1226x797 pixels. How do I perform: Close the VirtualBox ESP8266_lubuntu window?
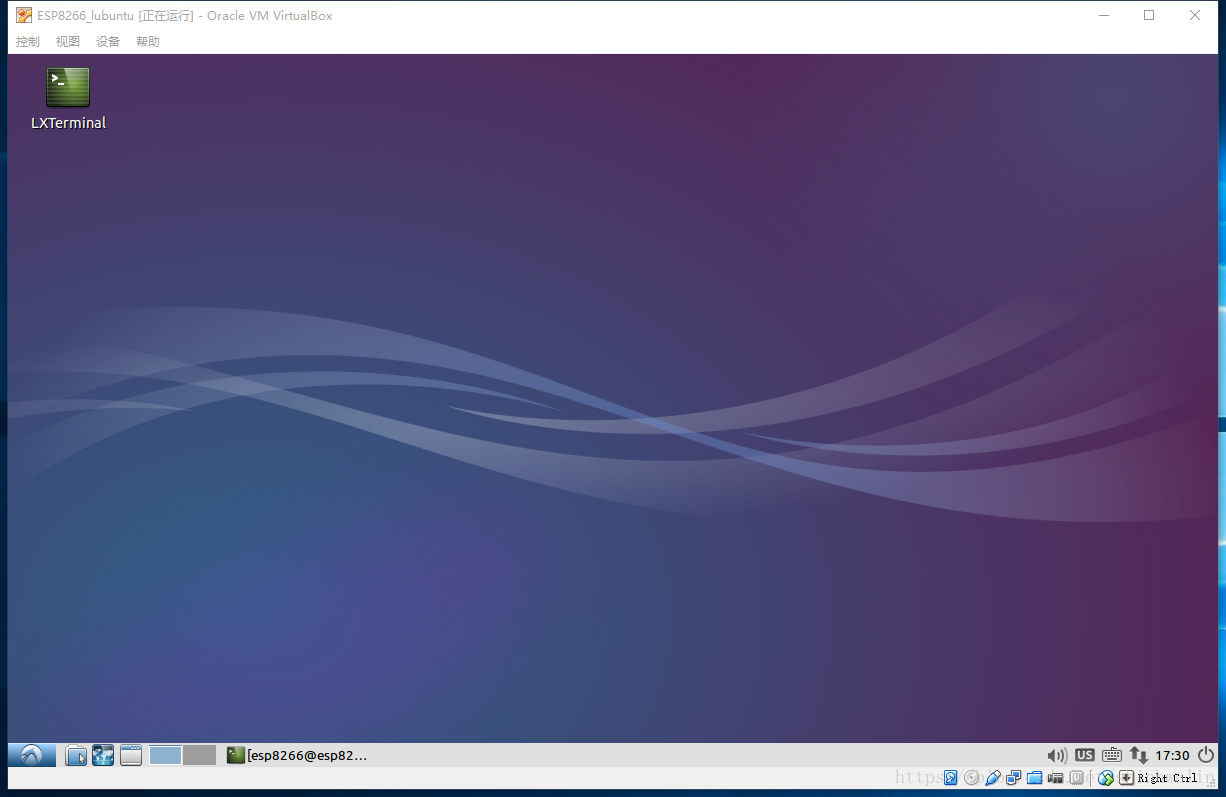pos(1196,15)
